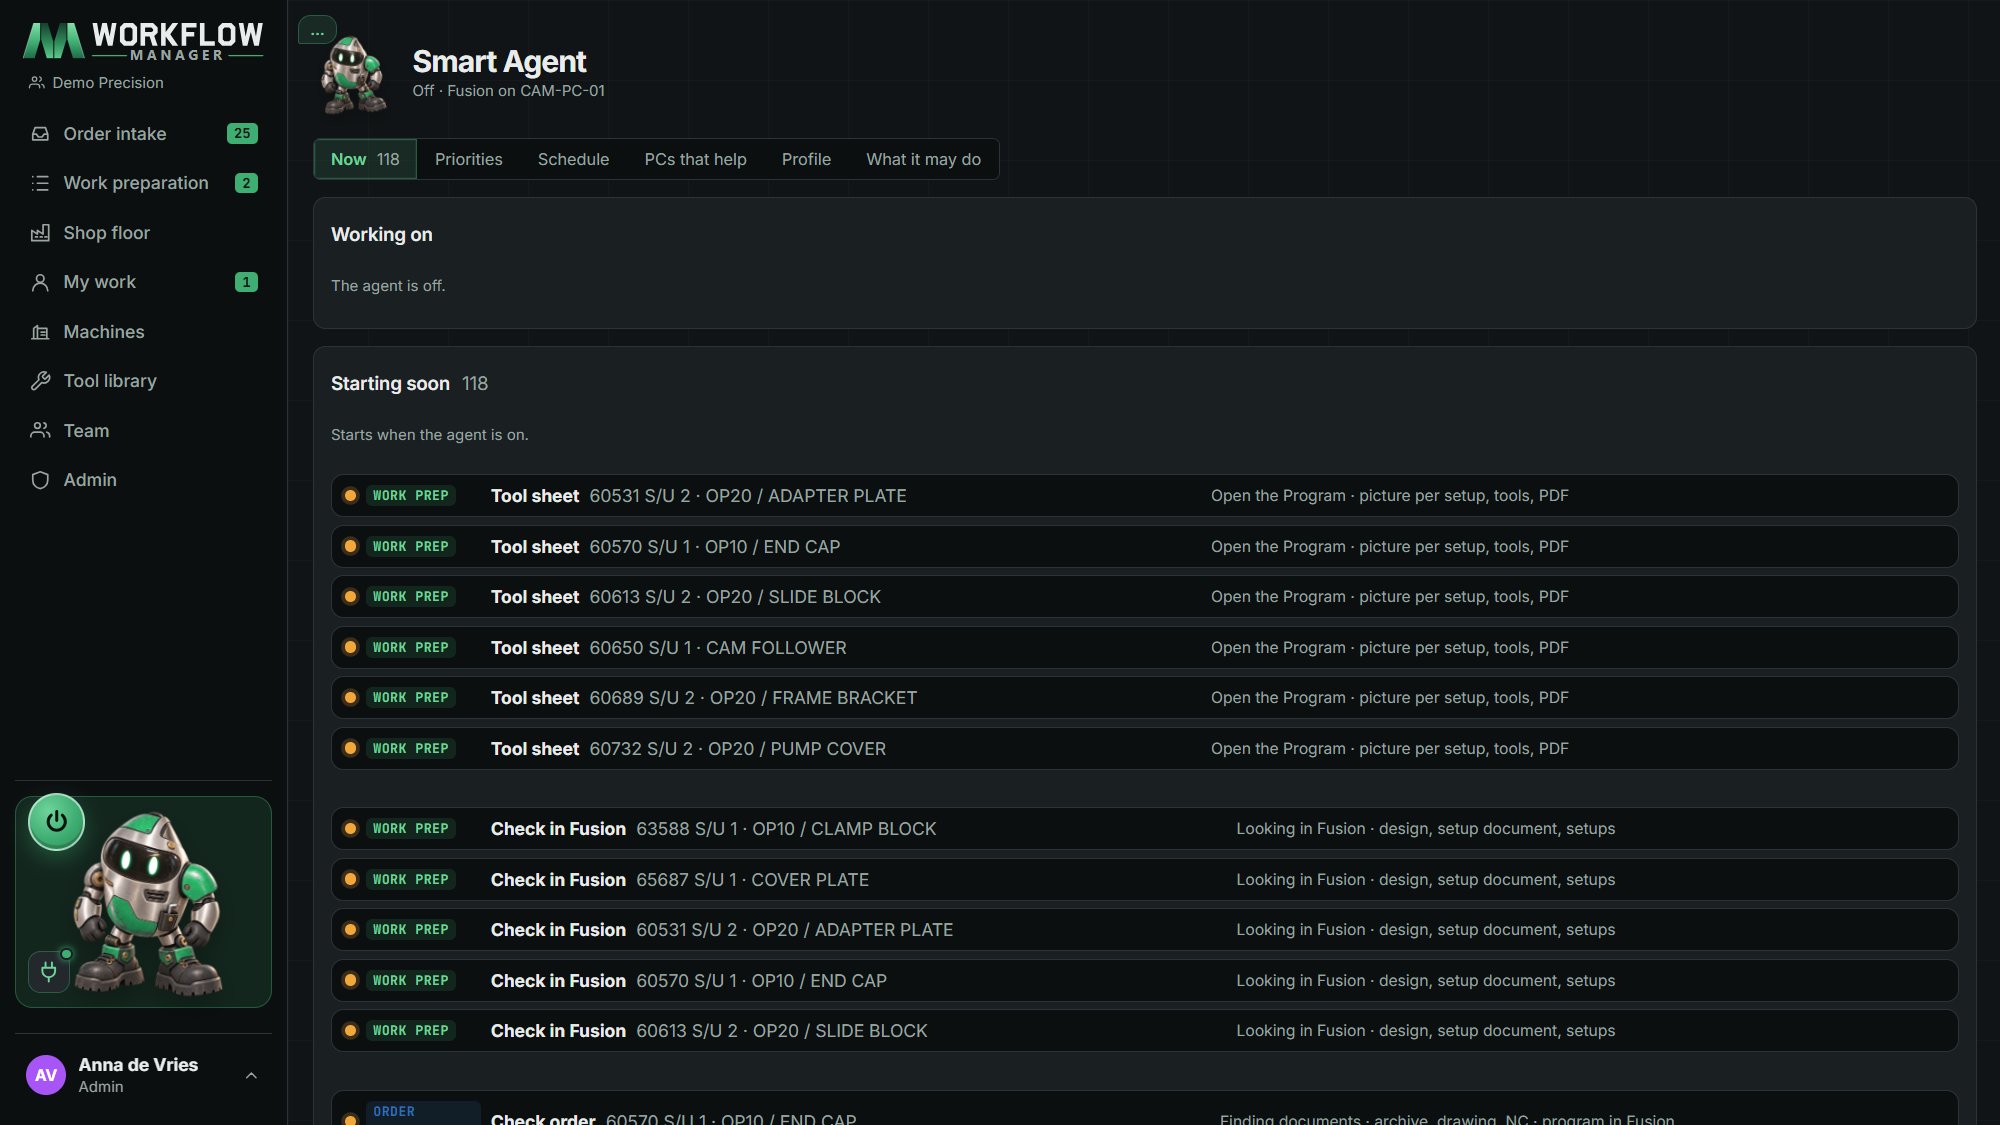The image size is (2000, 1125).
Task: Select Check in Fusion 60570 END CAP row
Action: point(1144,981)
